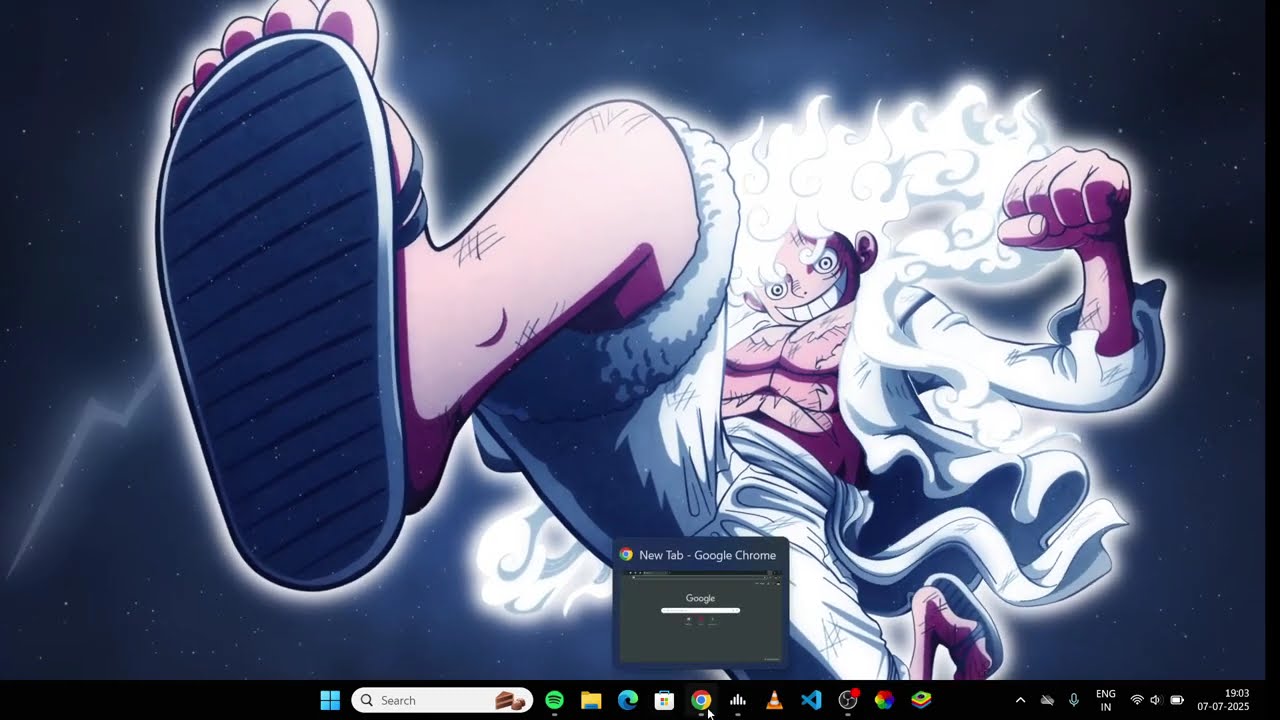Launch Microsoft Edge from the taskbar

pyautogui.click(x=628, y=700)
